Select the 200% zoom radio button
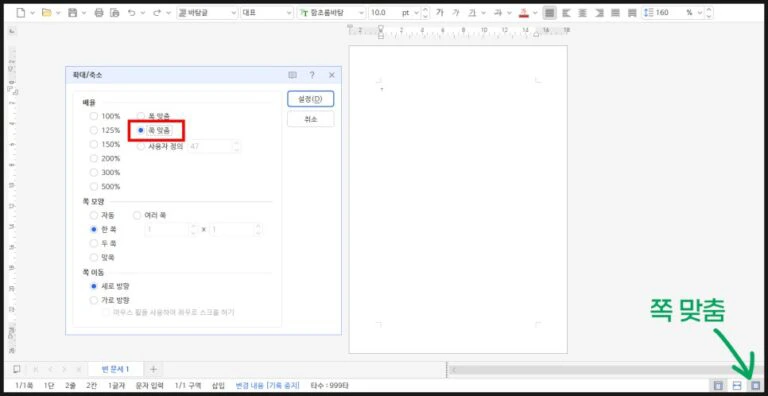This screenshot has height=396, width=768. (x=94, y=158)
